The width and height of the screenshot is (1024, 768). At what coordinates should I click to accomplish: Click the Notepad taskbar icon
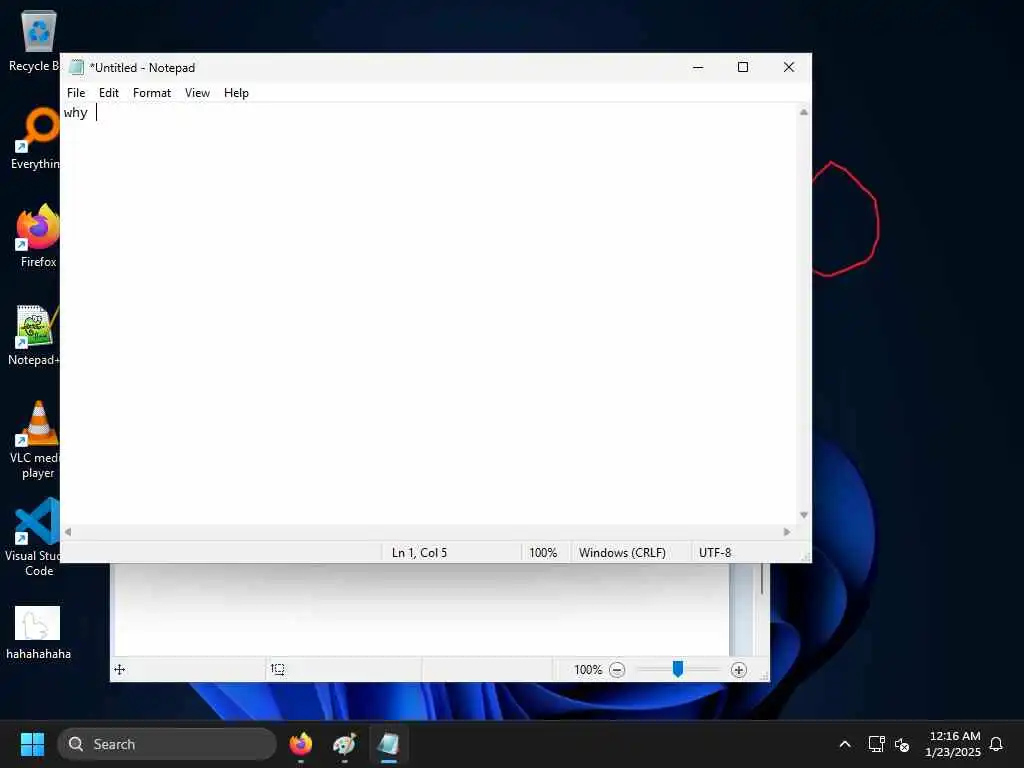tap(388, 744)
